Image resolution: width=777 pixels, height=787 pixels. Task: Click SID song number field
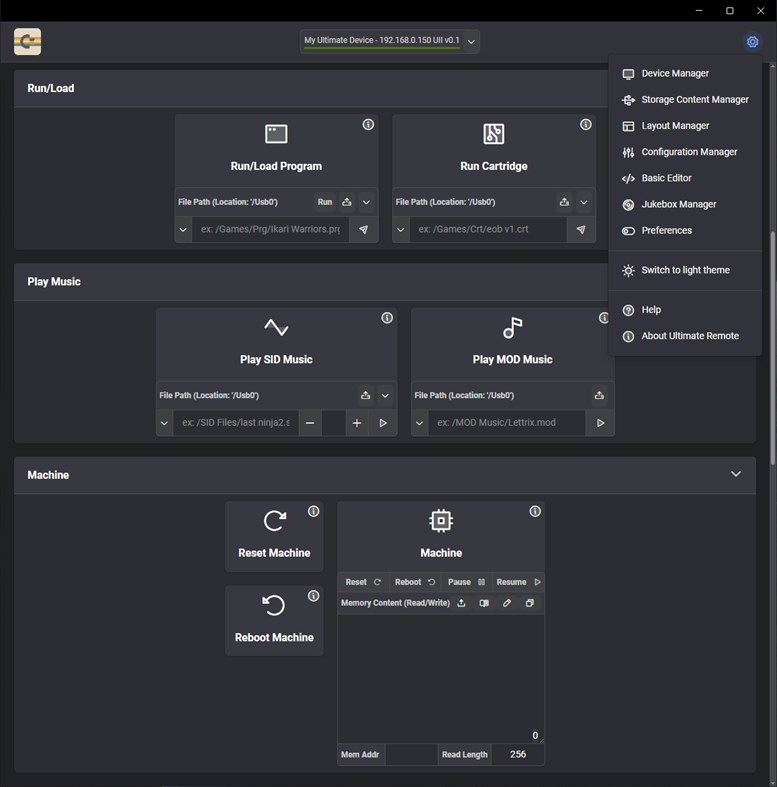coord(333,423)
